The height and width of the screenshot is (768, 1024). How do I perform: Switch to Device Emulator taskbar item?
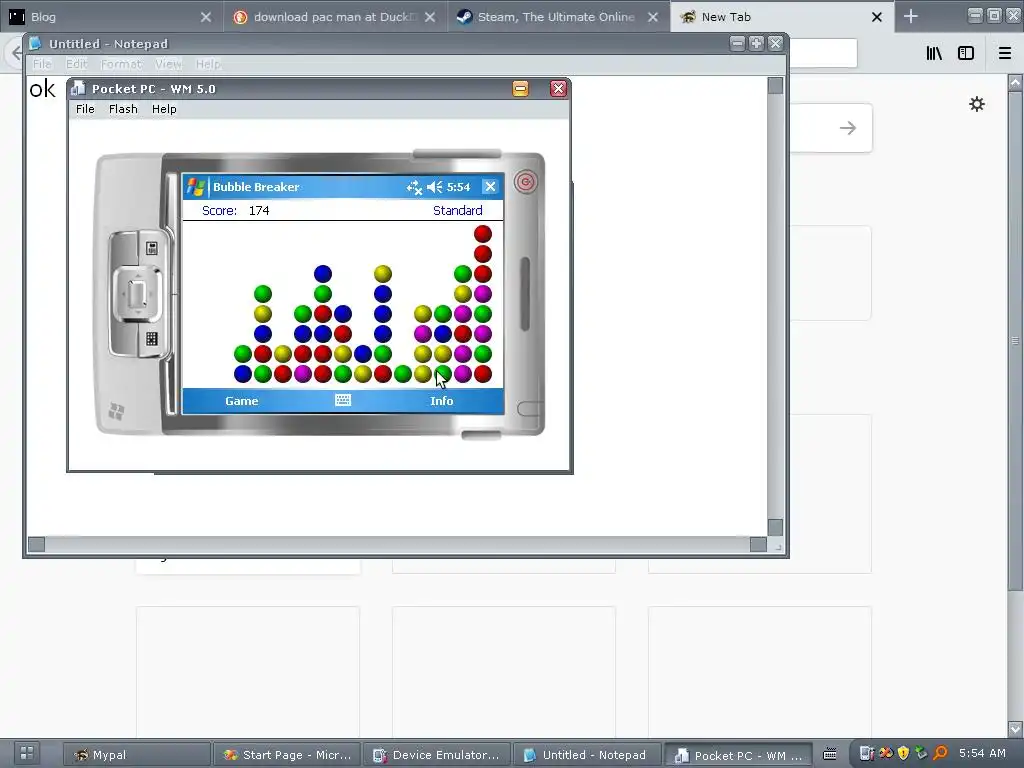(x=436, y=755)
